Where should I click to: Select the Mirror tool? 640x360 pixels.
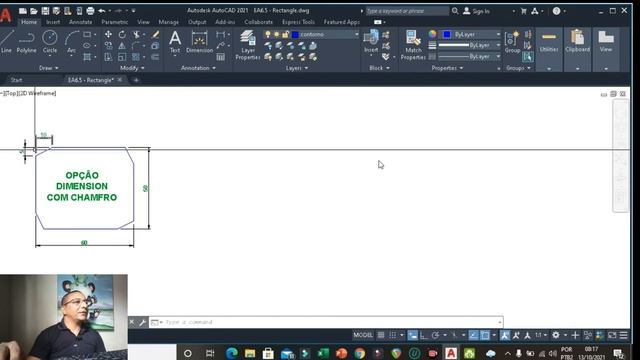point(122,45)
